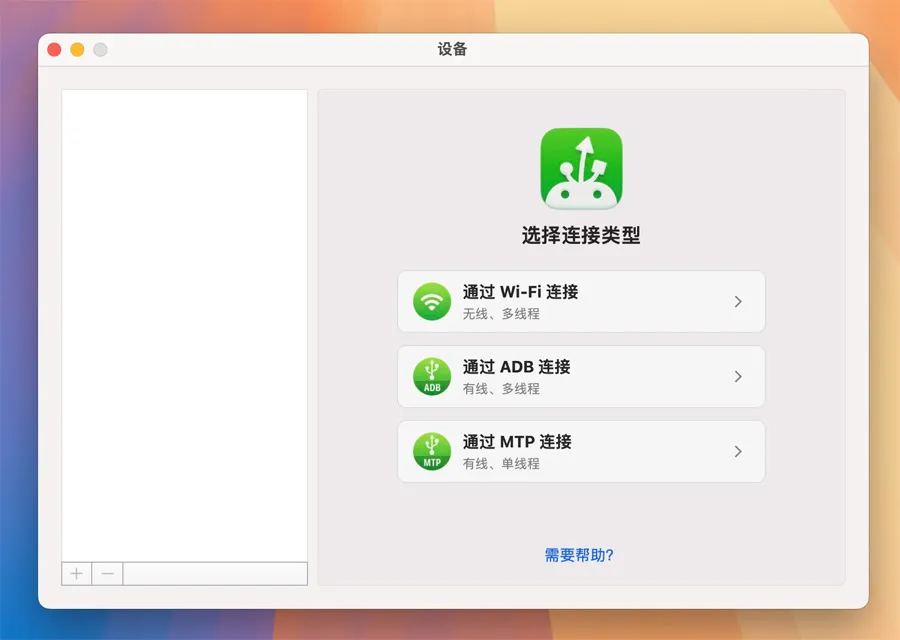The width and height of the screenshot is (900, 640).
Task: Select the 通过 ADB 连接 option
Action: point(516,367)
